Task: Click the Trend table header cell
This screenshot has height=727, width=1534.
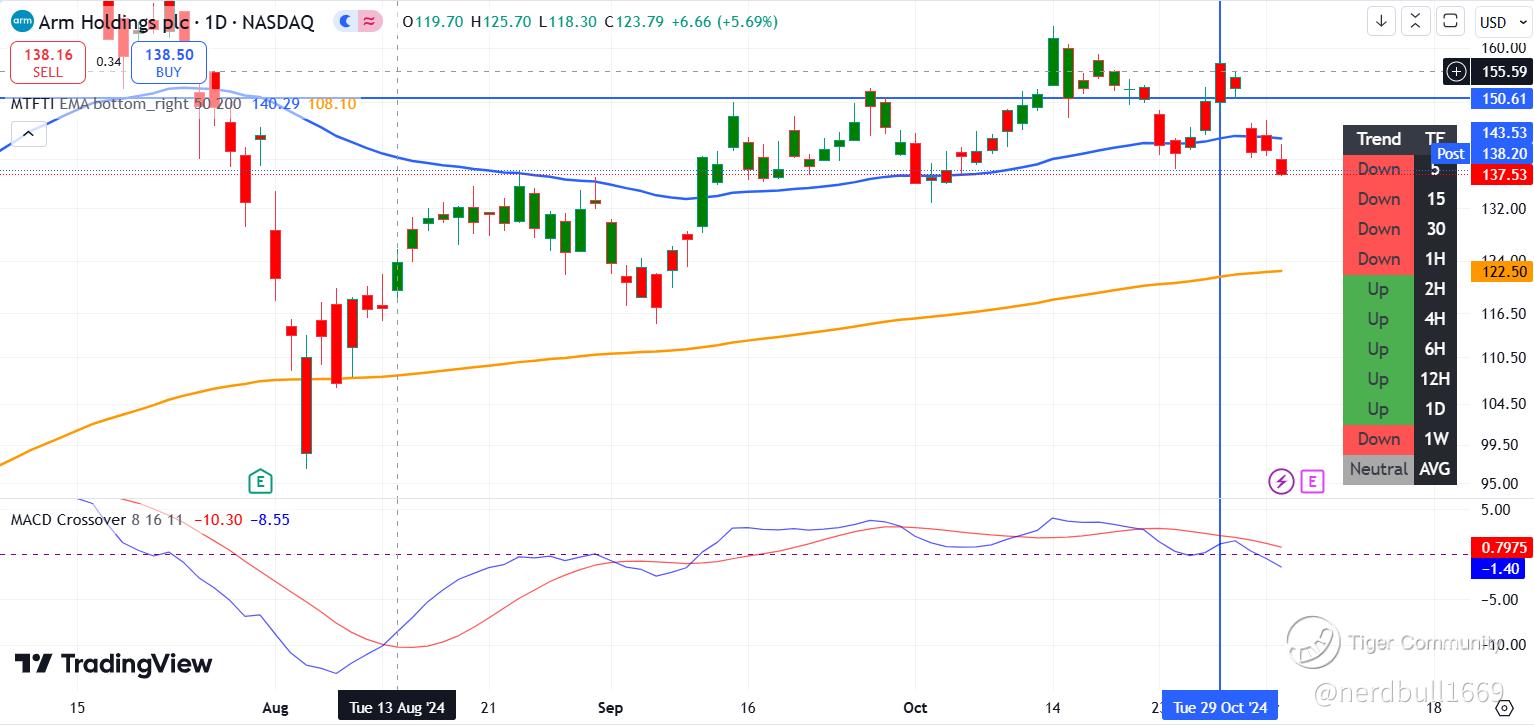Action: [1379, 139]
